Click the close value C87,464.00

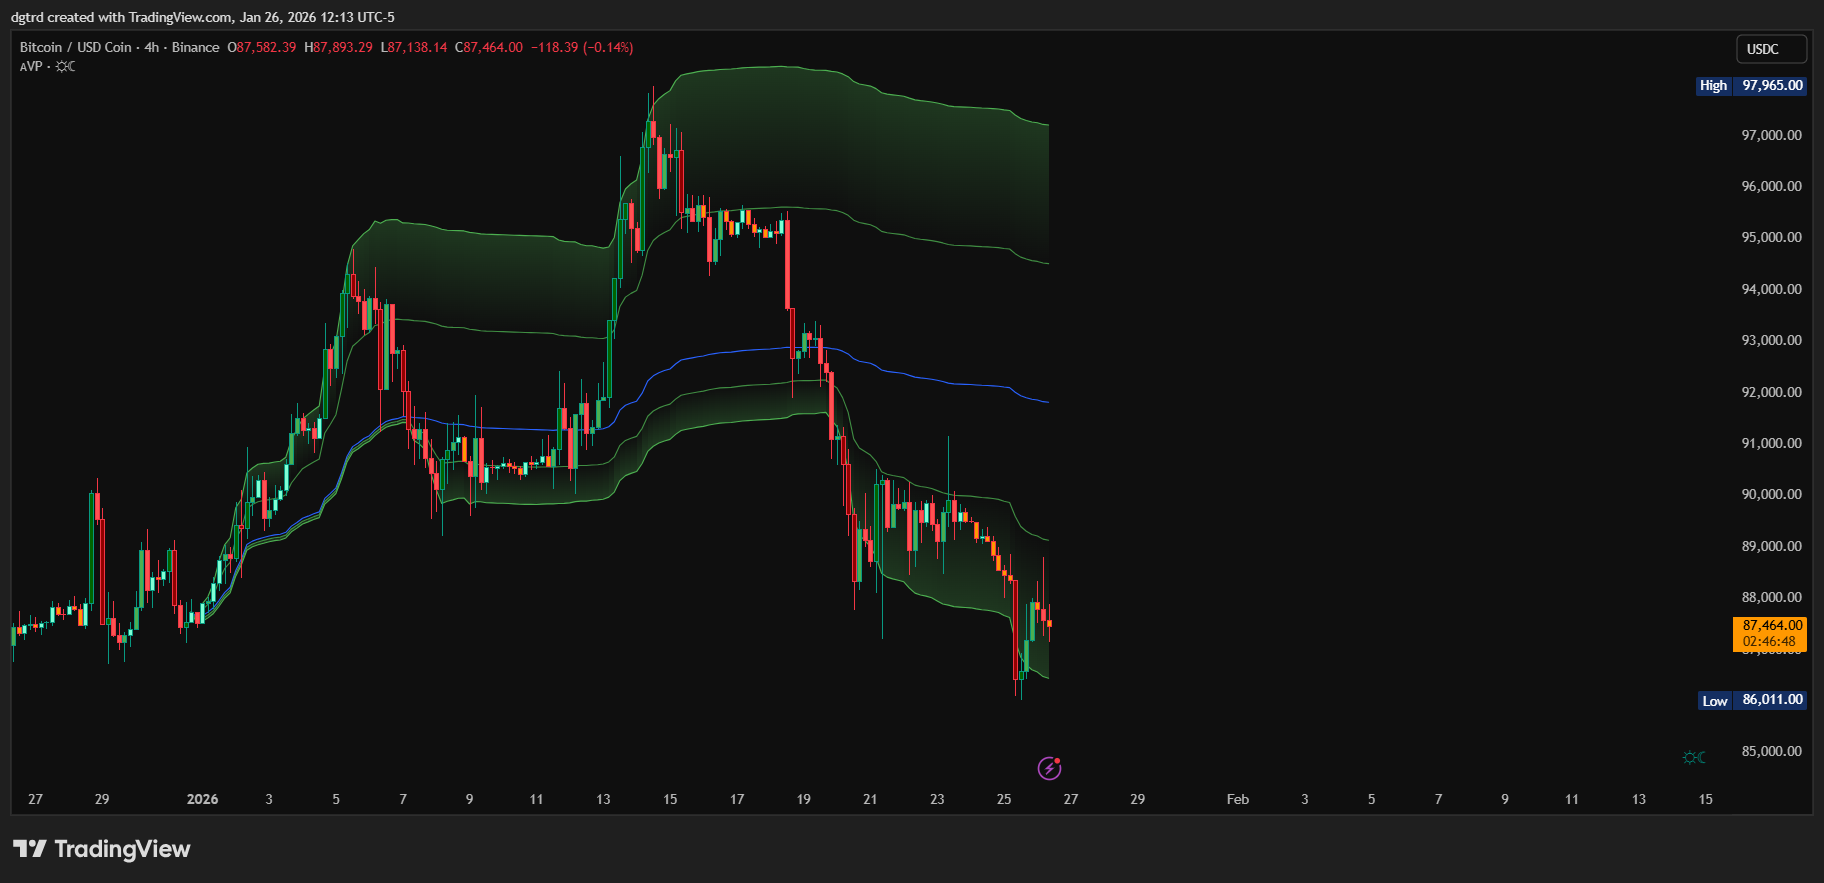coord(489,47)
